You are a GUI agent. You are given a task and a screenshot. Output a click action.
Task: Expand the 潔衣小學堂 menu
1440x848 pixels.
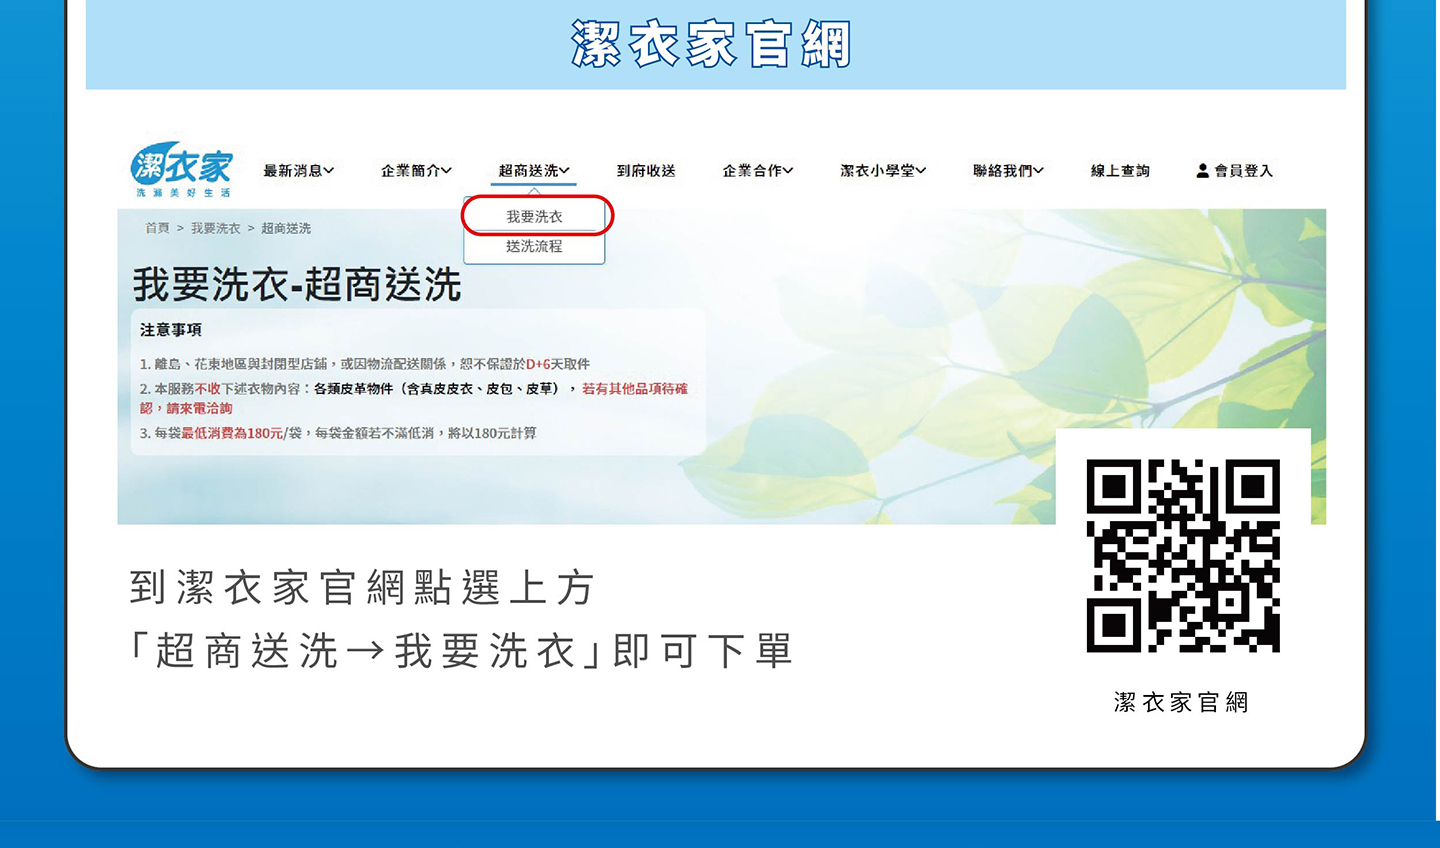tap(883, 171)
